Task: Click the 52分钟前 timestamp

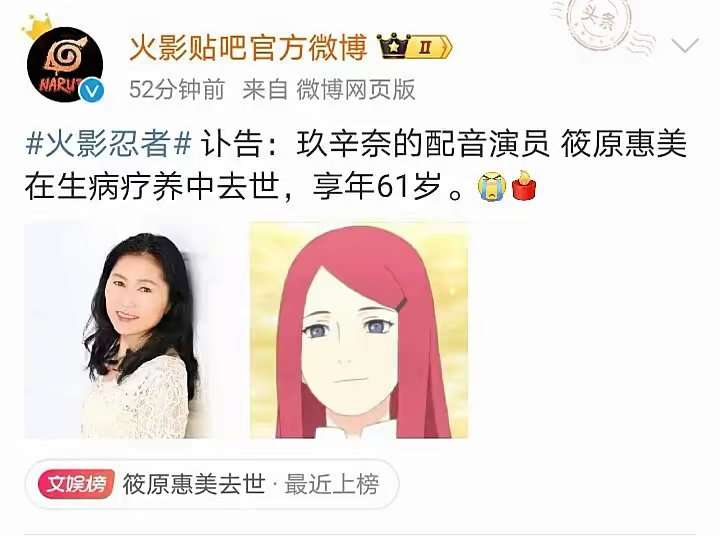Action: click(177, 89)
